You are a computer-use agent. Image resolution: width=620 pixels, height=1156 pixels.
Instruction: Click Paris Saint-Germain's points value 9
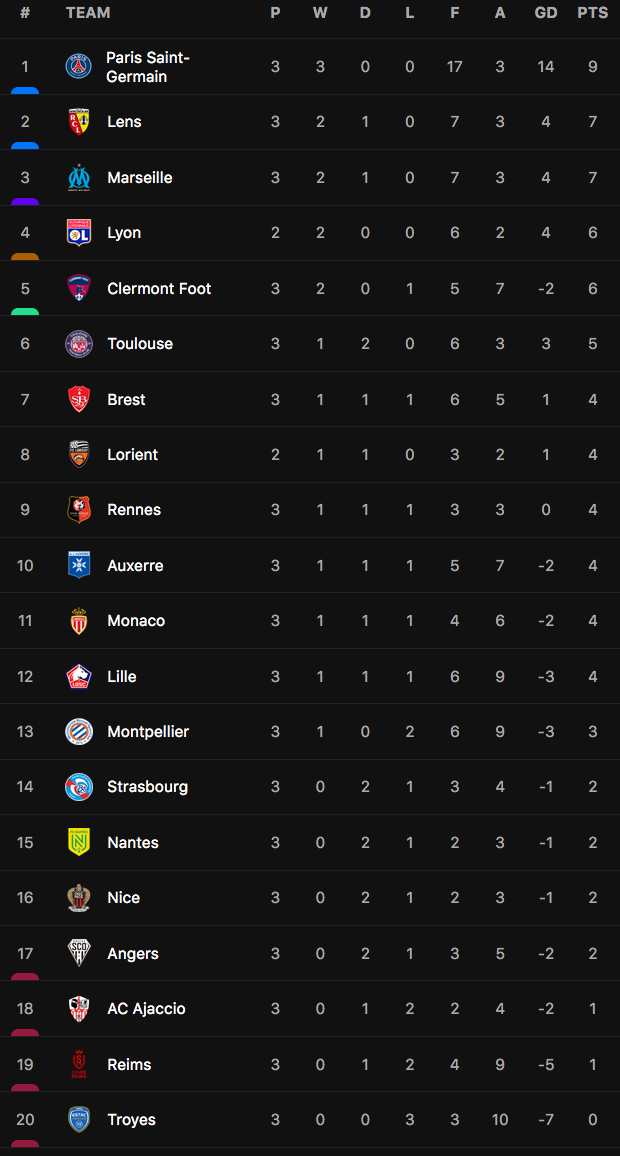(x=593, y=66)
